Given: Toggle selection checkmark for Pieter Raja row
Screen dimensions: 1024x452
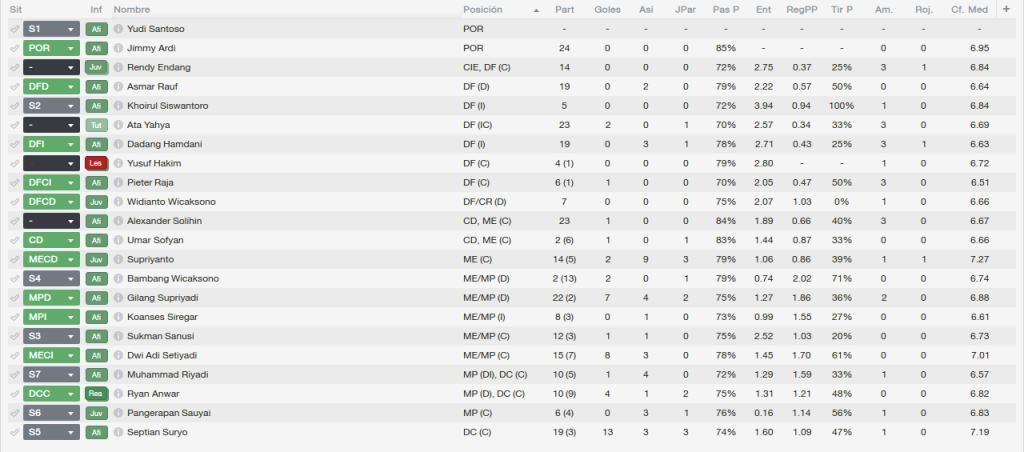Looking at the screenshot, I should pos(14,182).
